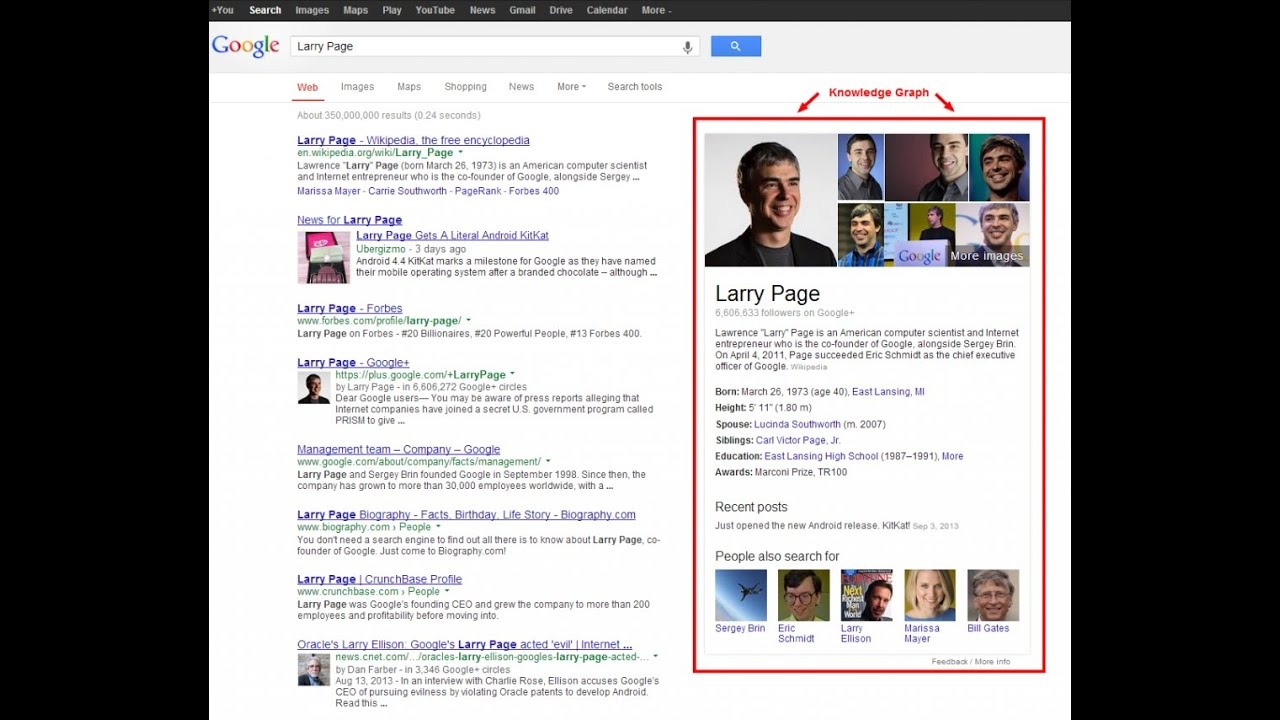1280x720 pixels.
Task: Open the More dropdown in search tabs
Action: [571, 87]
